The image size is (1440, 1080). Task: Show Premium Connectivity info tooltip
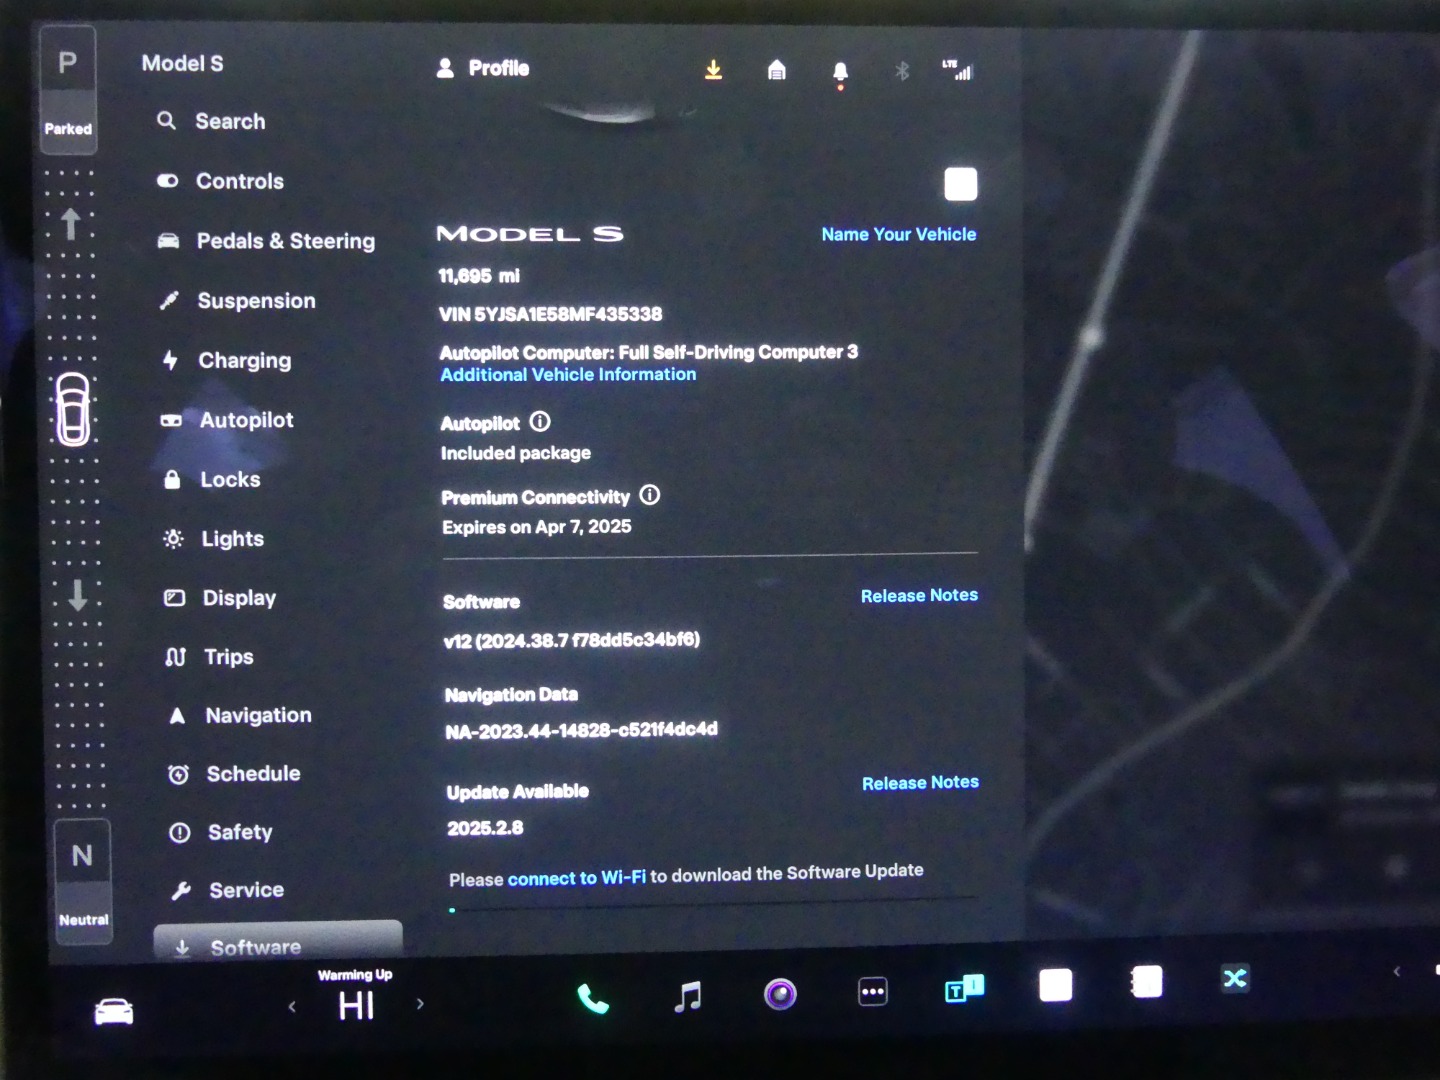650,495
